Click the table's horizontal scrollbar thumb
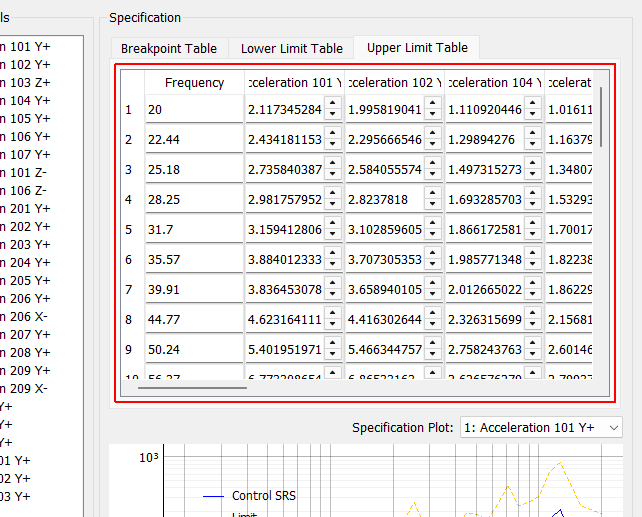Screen dimensions: 642x517 (192, 388)
